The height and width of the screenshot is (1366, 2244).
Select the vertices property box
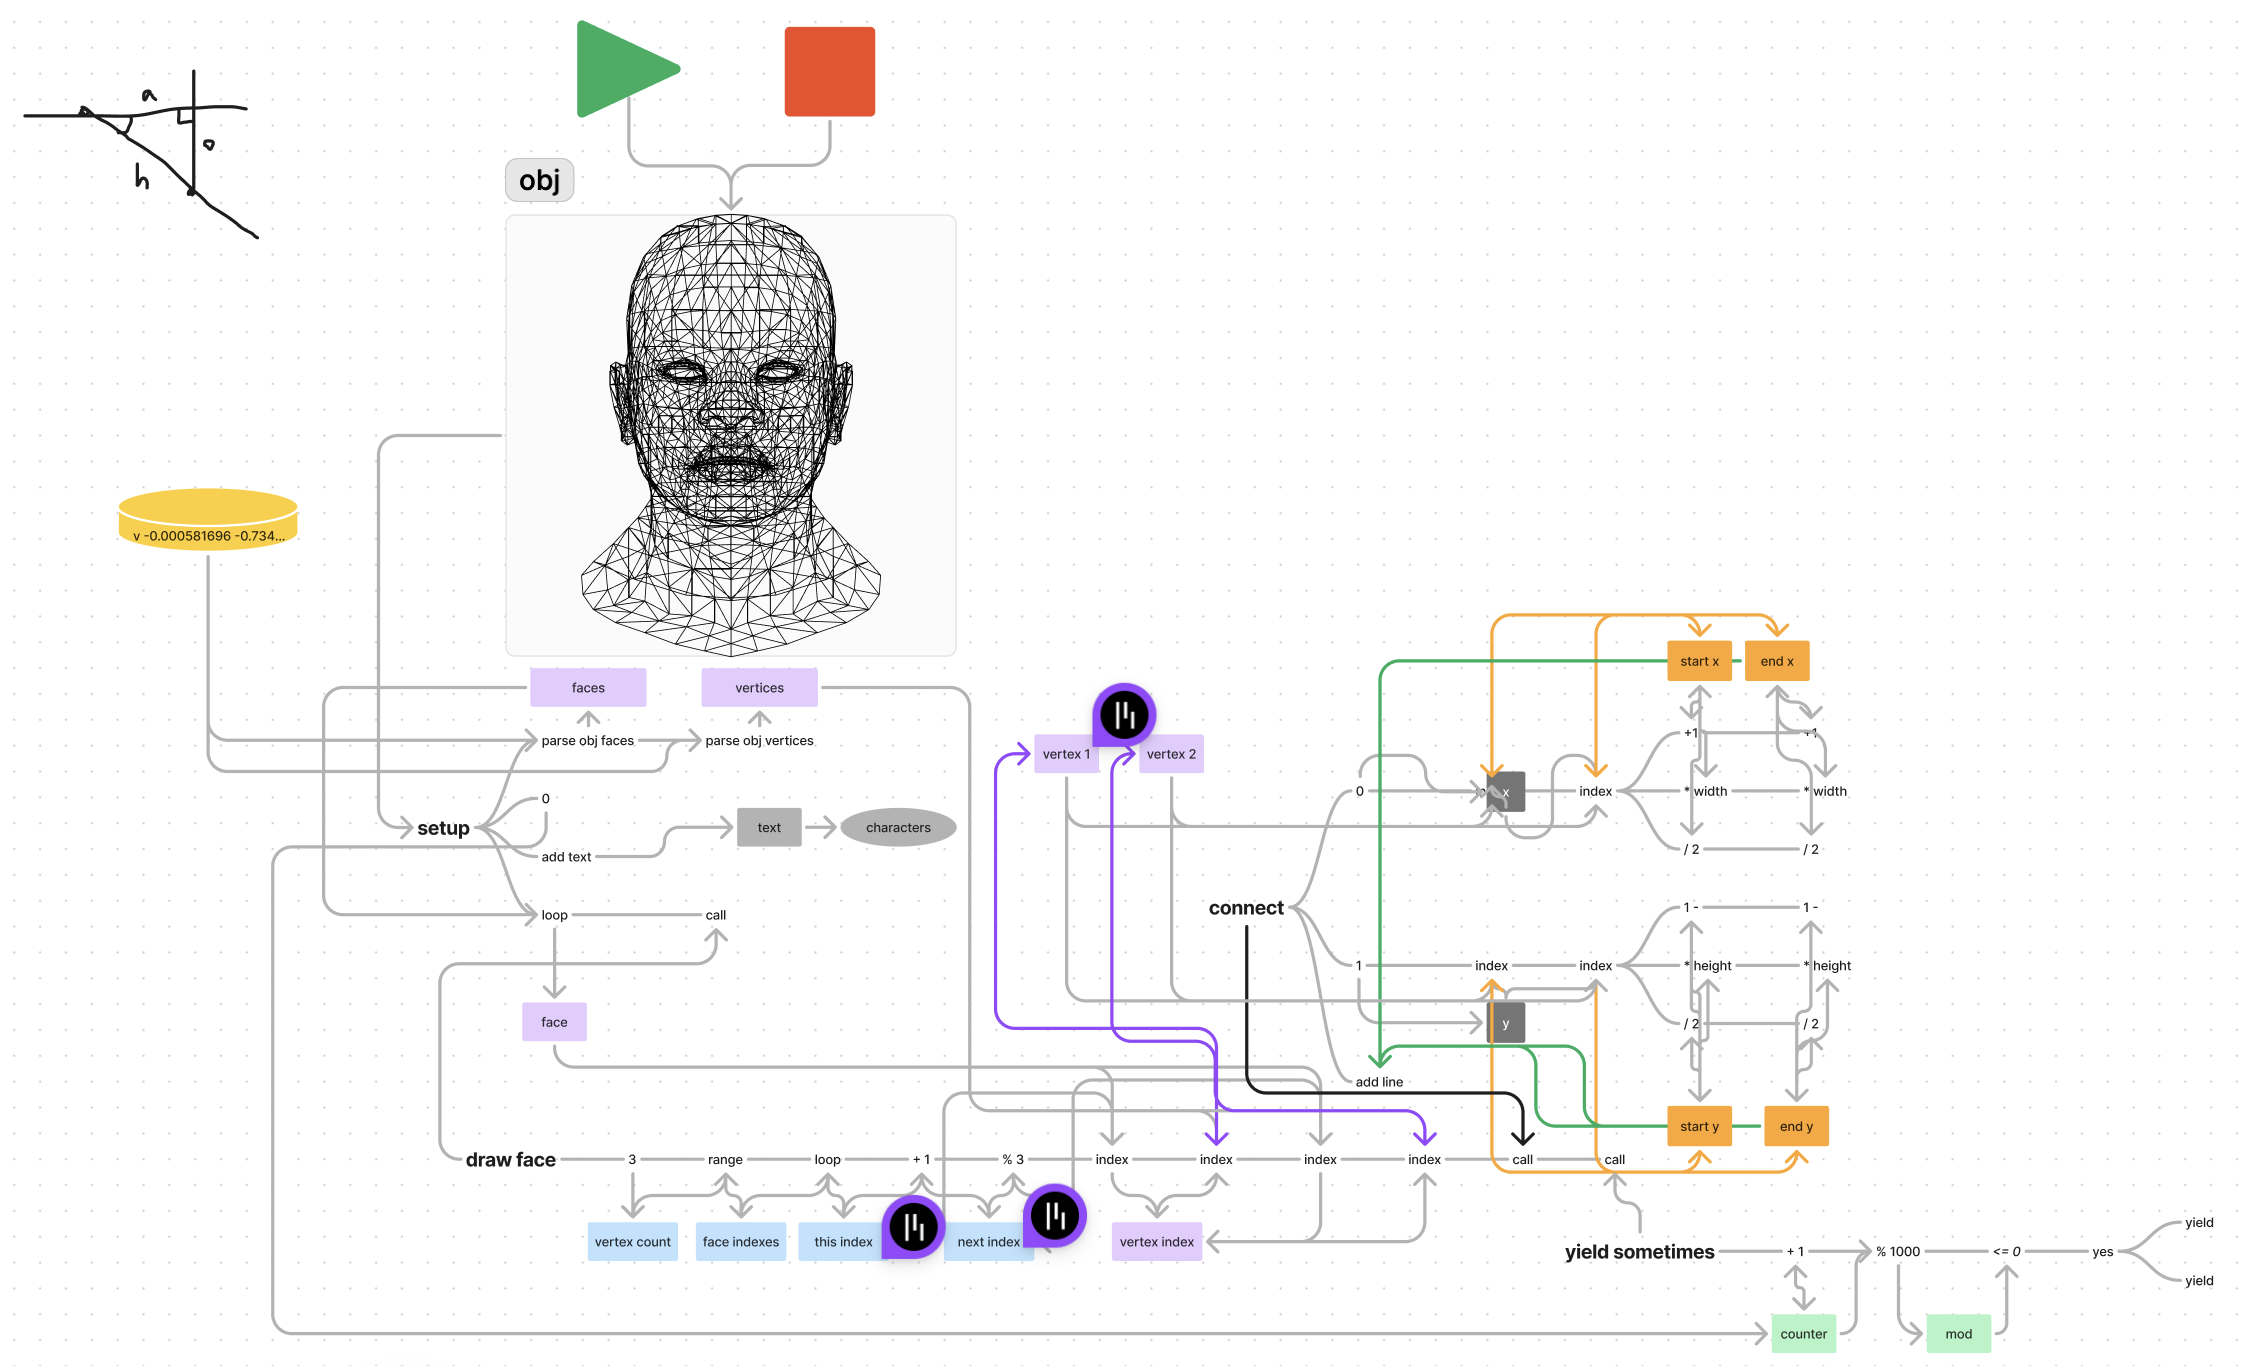coord(759,687)
